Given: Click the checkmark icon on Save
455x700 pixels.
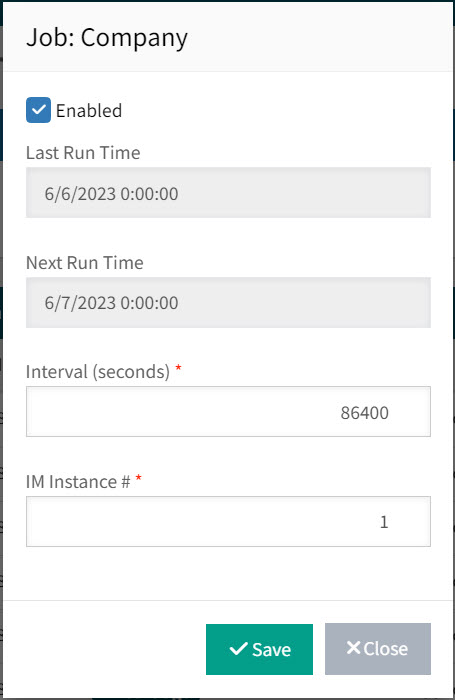Looking at the screenshot, I should [x=238, y=649].
